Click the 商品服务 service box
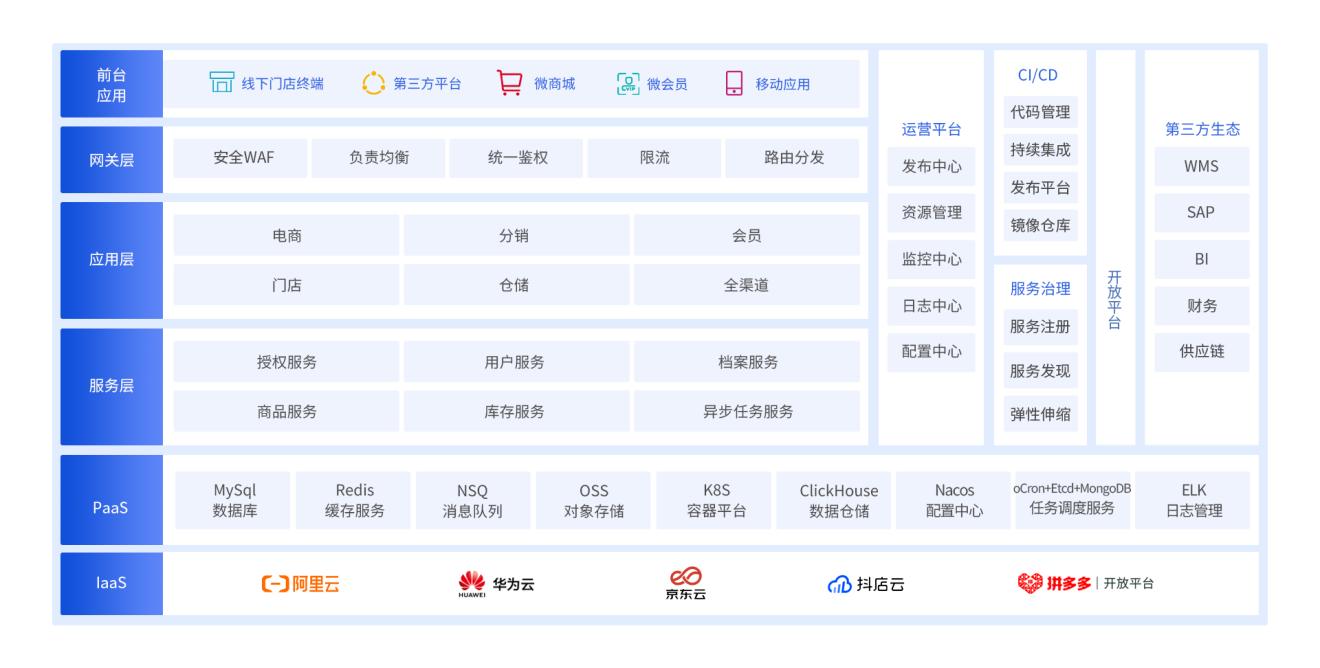 click(287, 411)
